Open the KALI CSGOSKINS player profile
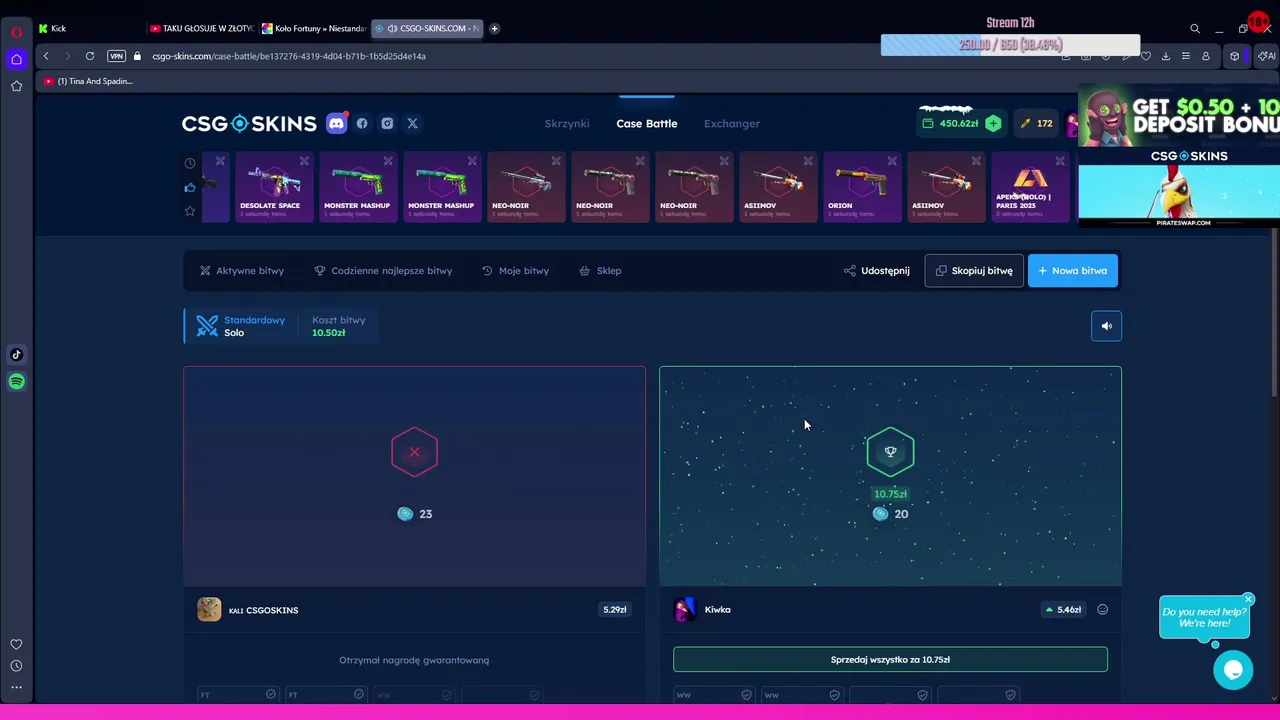 click(x=248, y=610)
